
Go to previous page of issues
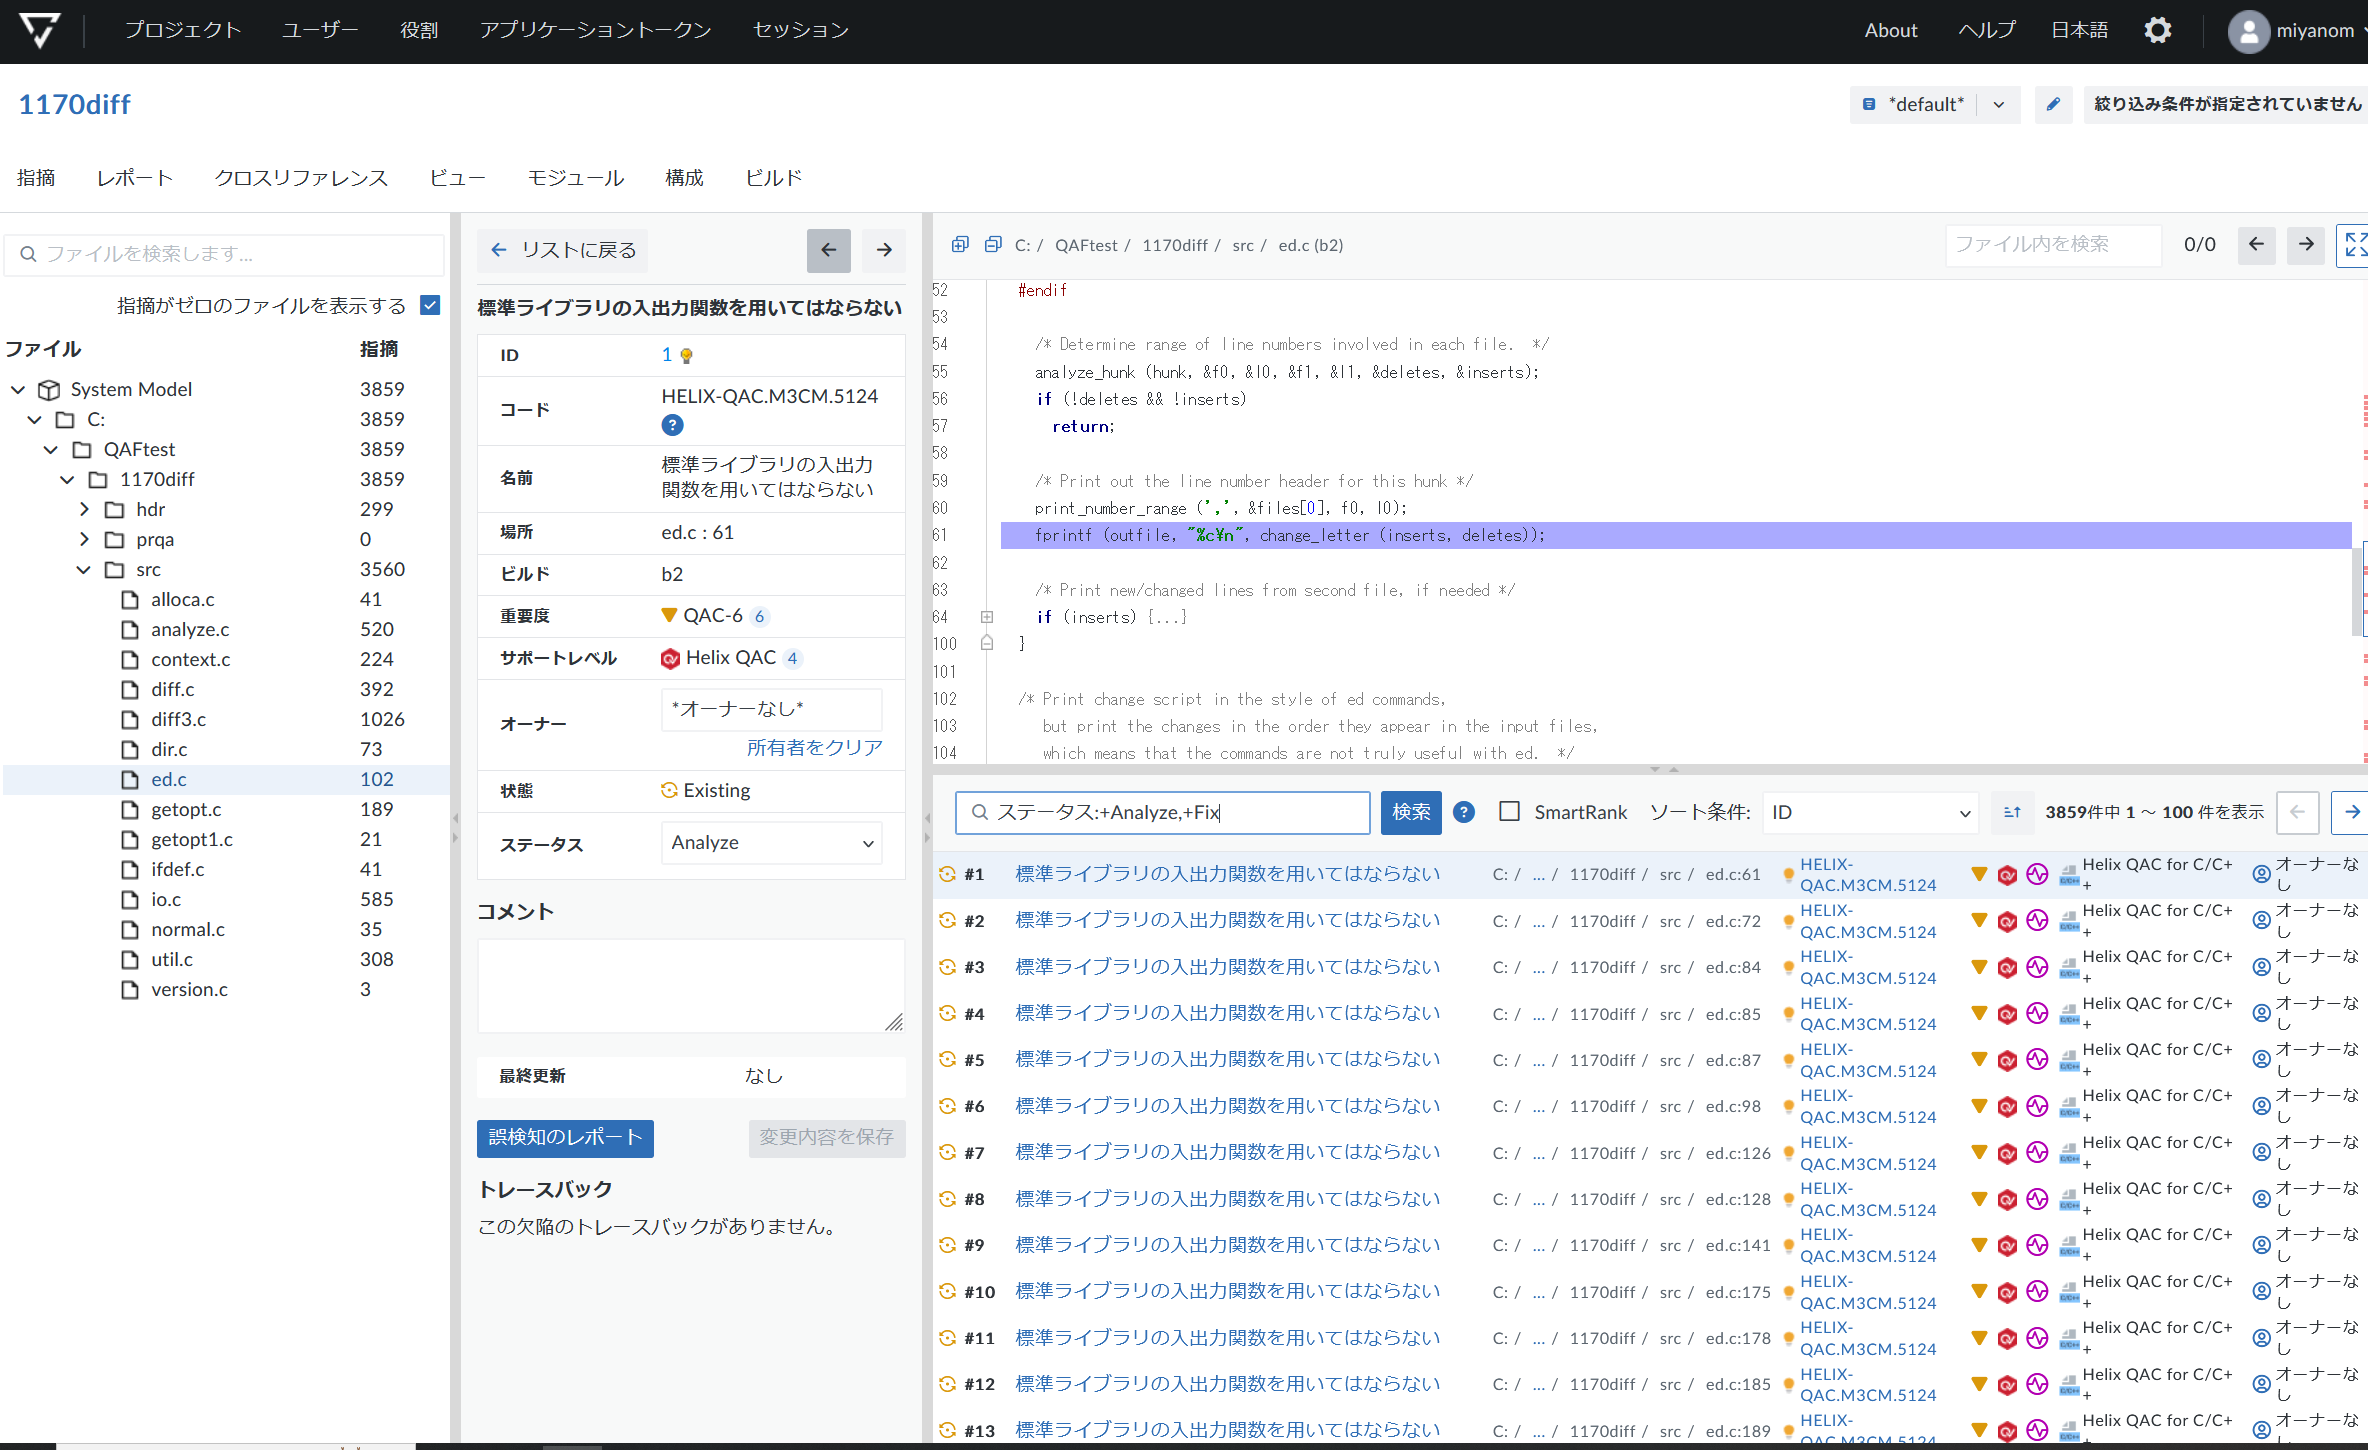2297,812
